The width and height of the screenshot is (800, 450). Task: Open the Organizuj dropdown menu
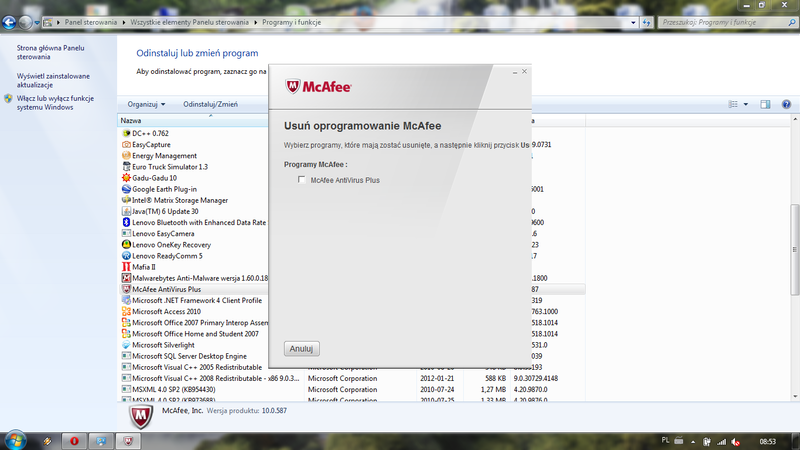[146, 104]
